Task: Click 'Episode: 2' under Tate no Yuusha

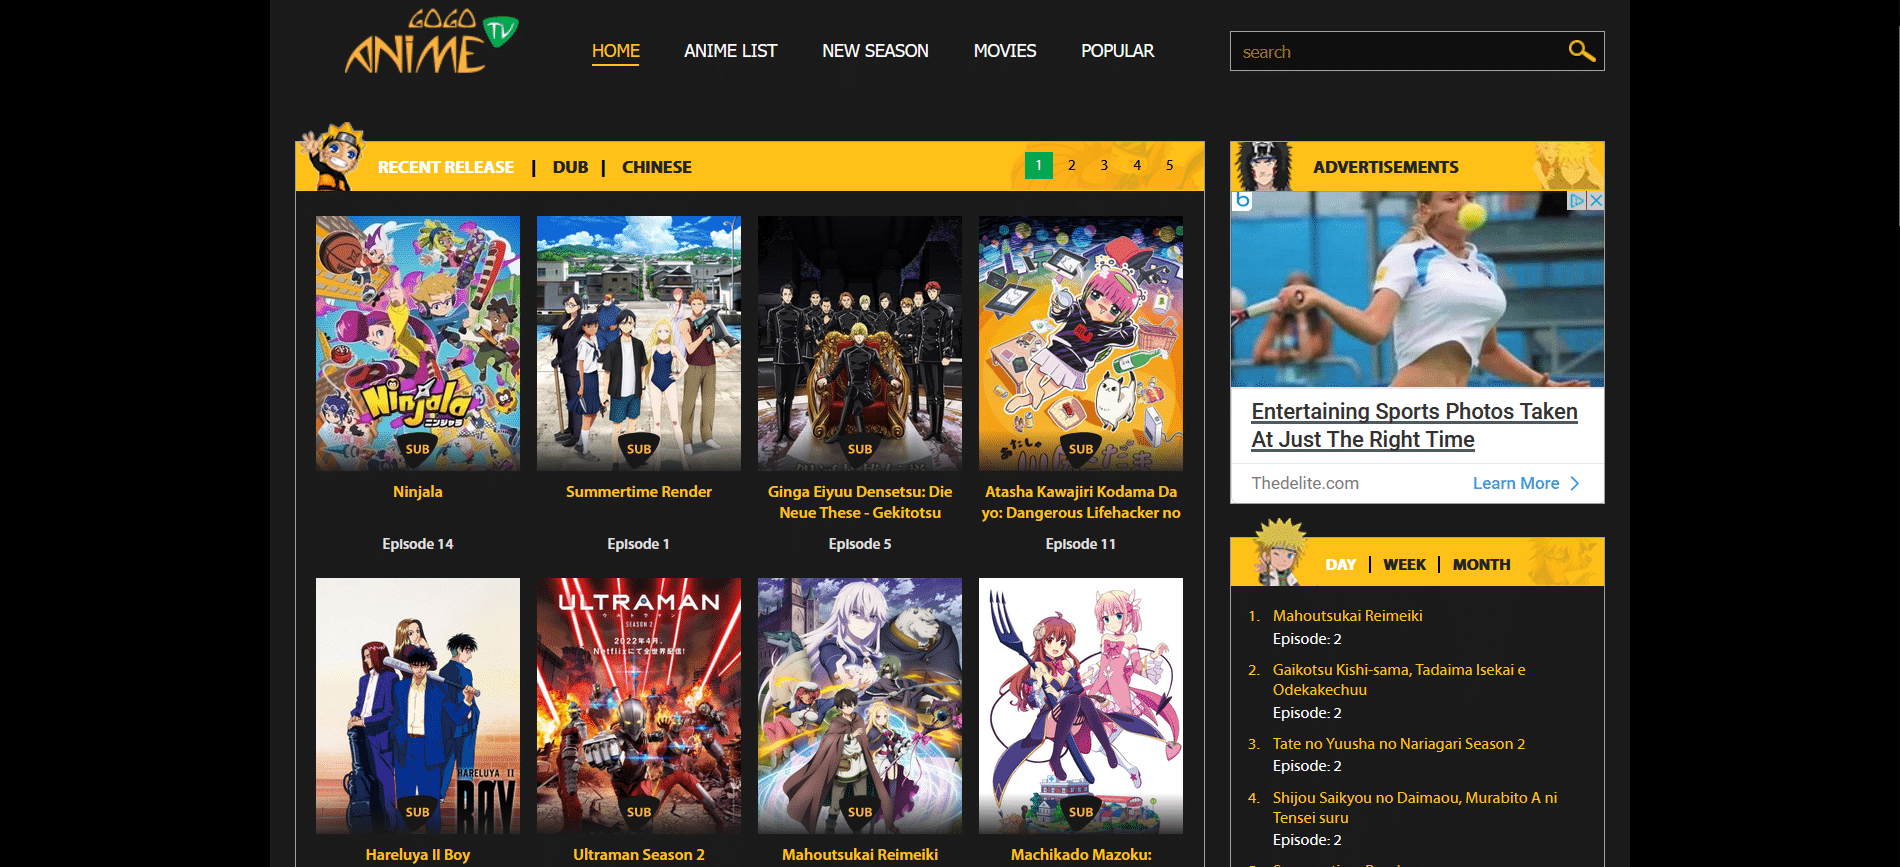Action: click(1307, 766)
